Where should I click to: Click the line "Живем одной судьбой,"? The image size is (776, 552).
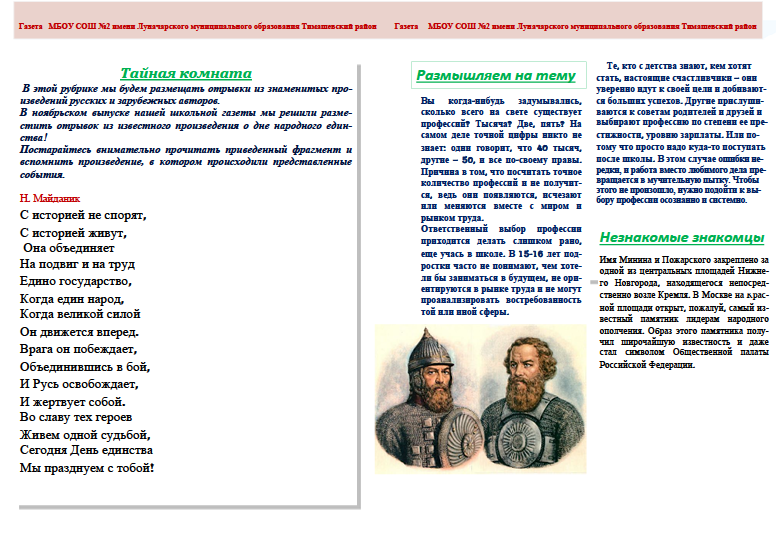click(x=85, y=435)
